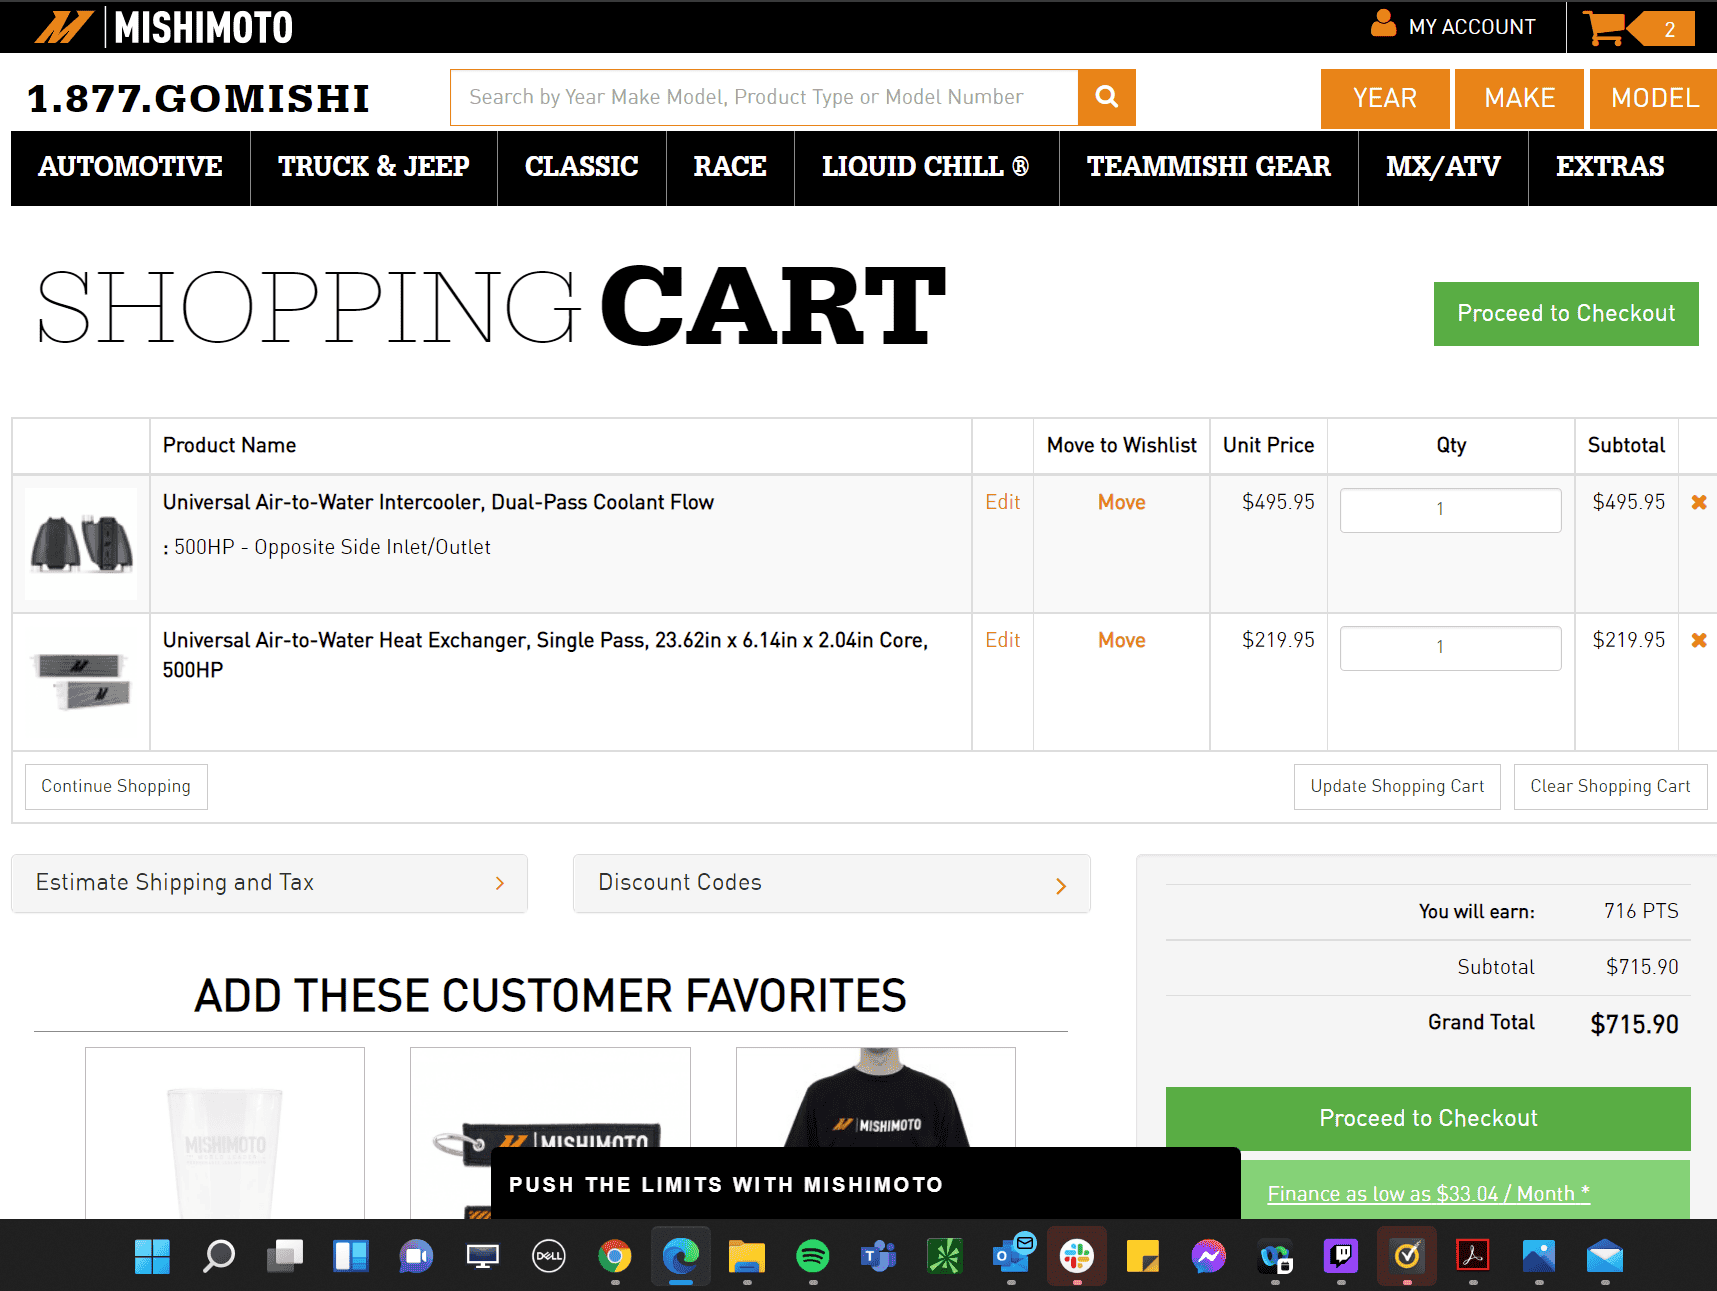Click the Mishimoto t-shirt favorite thumbnail

(876, 1097)
